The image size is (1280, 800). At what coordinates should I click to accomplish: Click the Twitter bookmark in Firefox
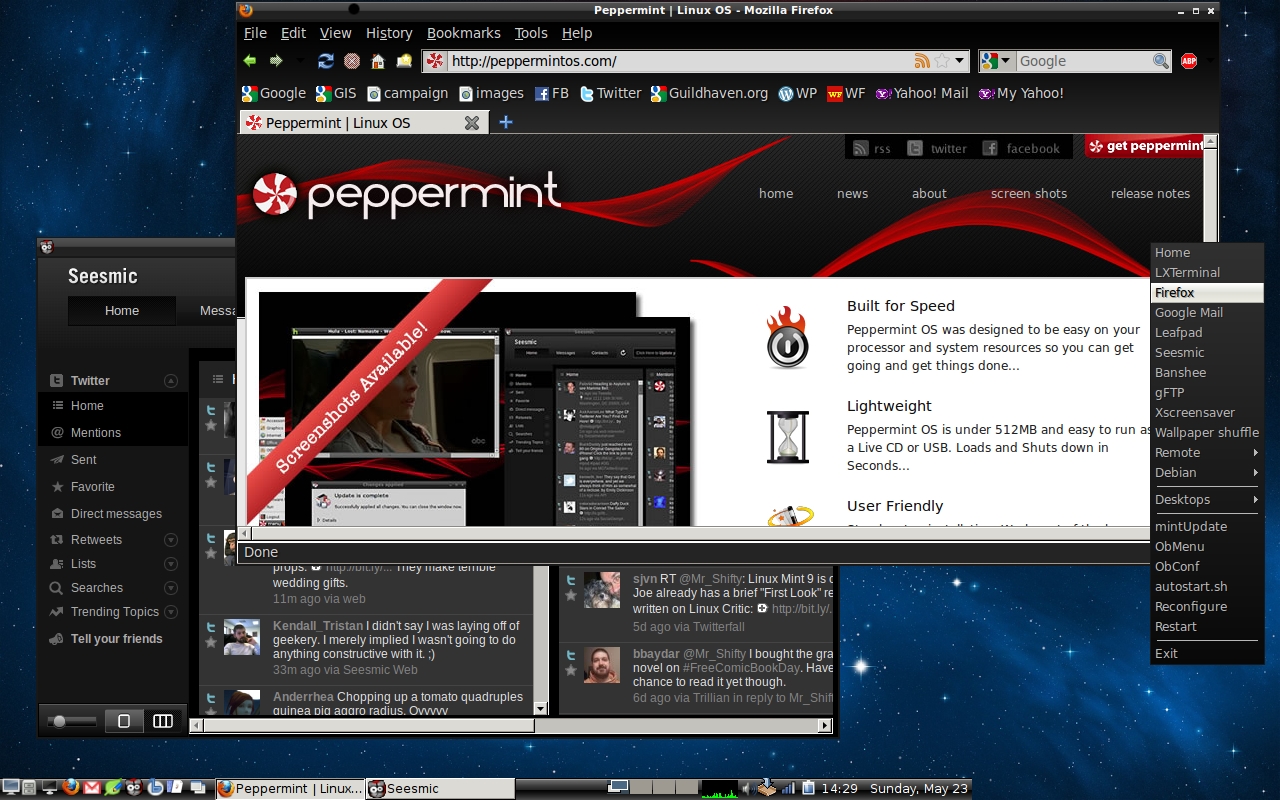tap(610, 93)
